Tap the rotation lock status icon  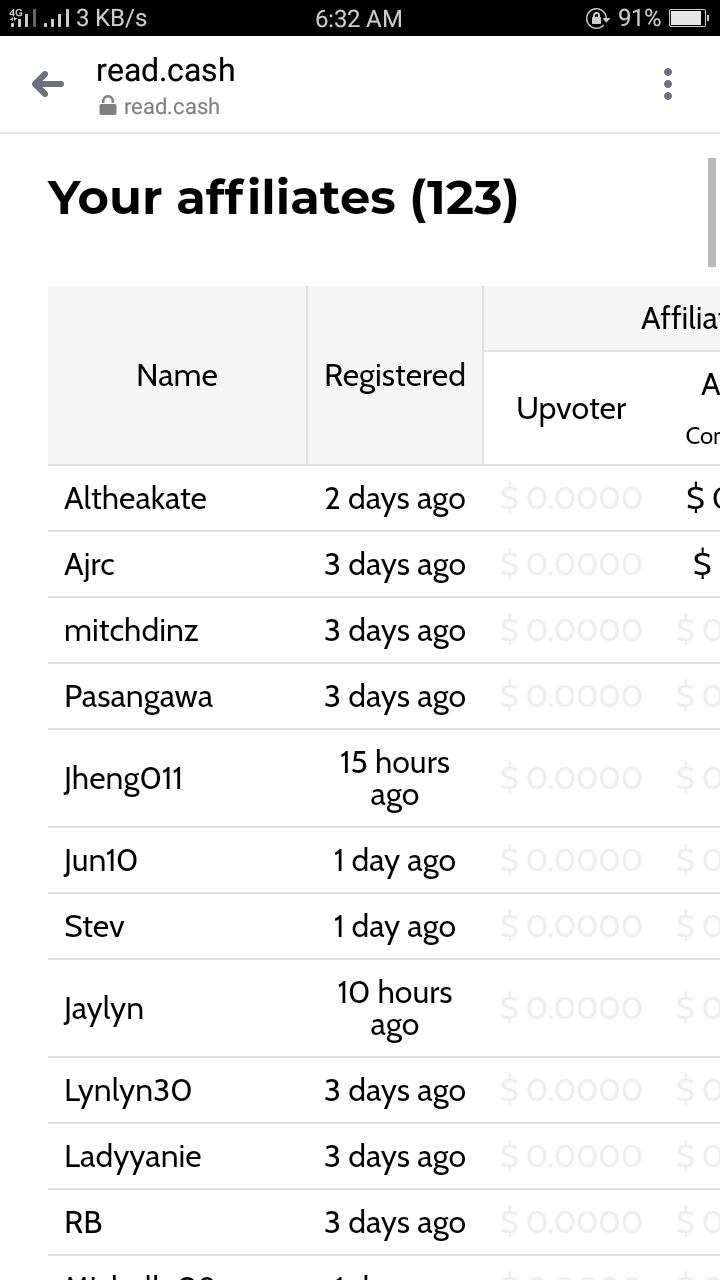(597, 18)
